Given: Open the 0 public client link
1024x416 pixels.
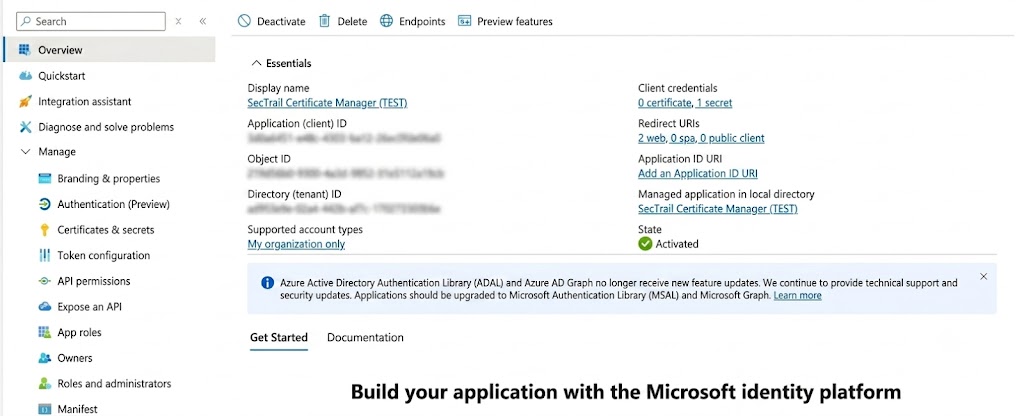Looking at the screenshot, I should pos(732,138).
